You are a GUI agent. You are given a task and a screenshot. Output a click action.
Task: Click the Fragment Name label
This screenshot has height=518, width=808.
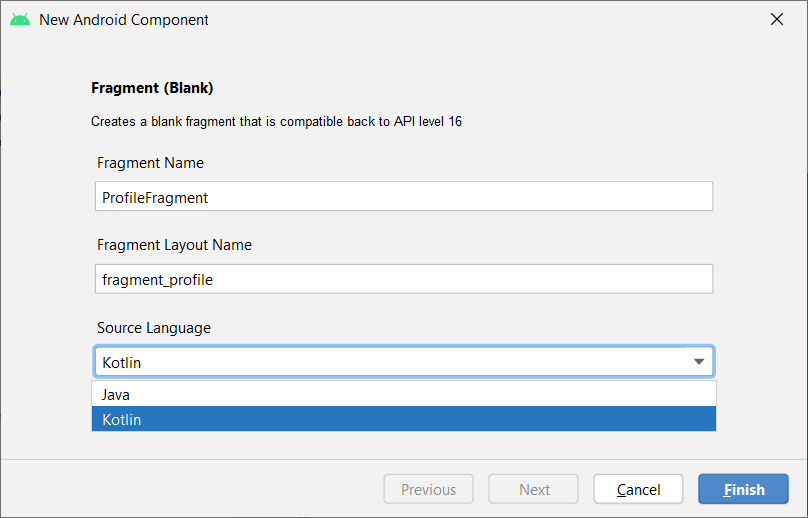coord(150,163)
